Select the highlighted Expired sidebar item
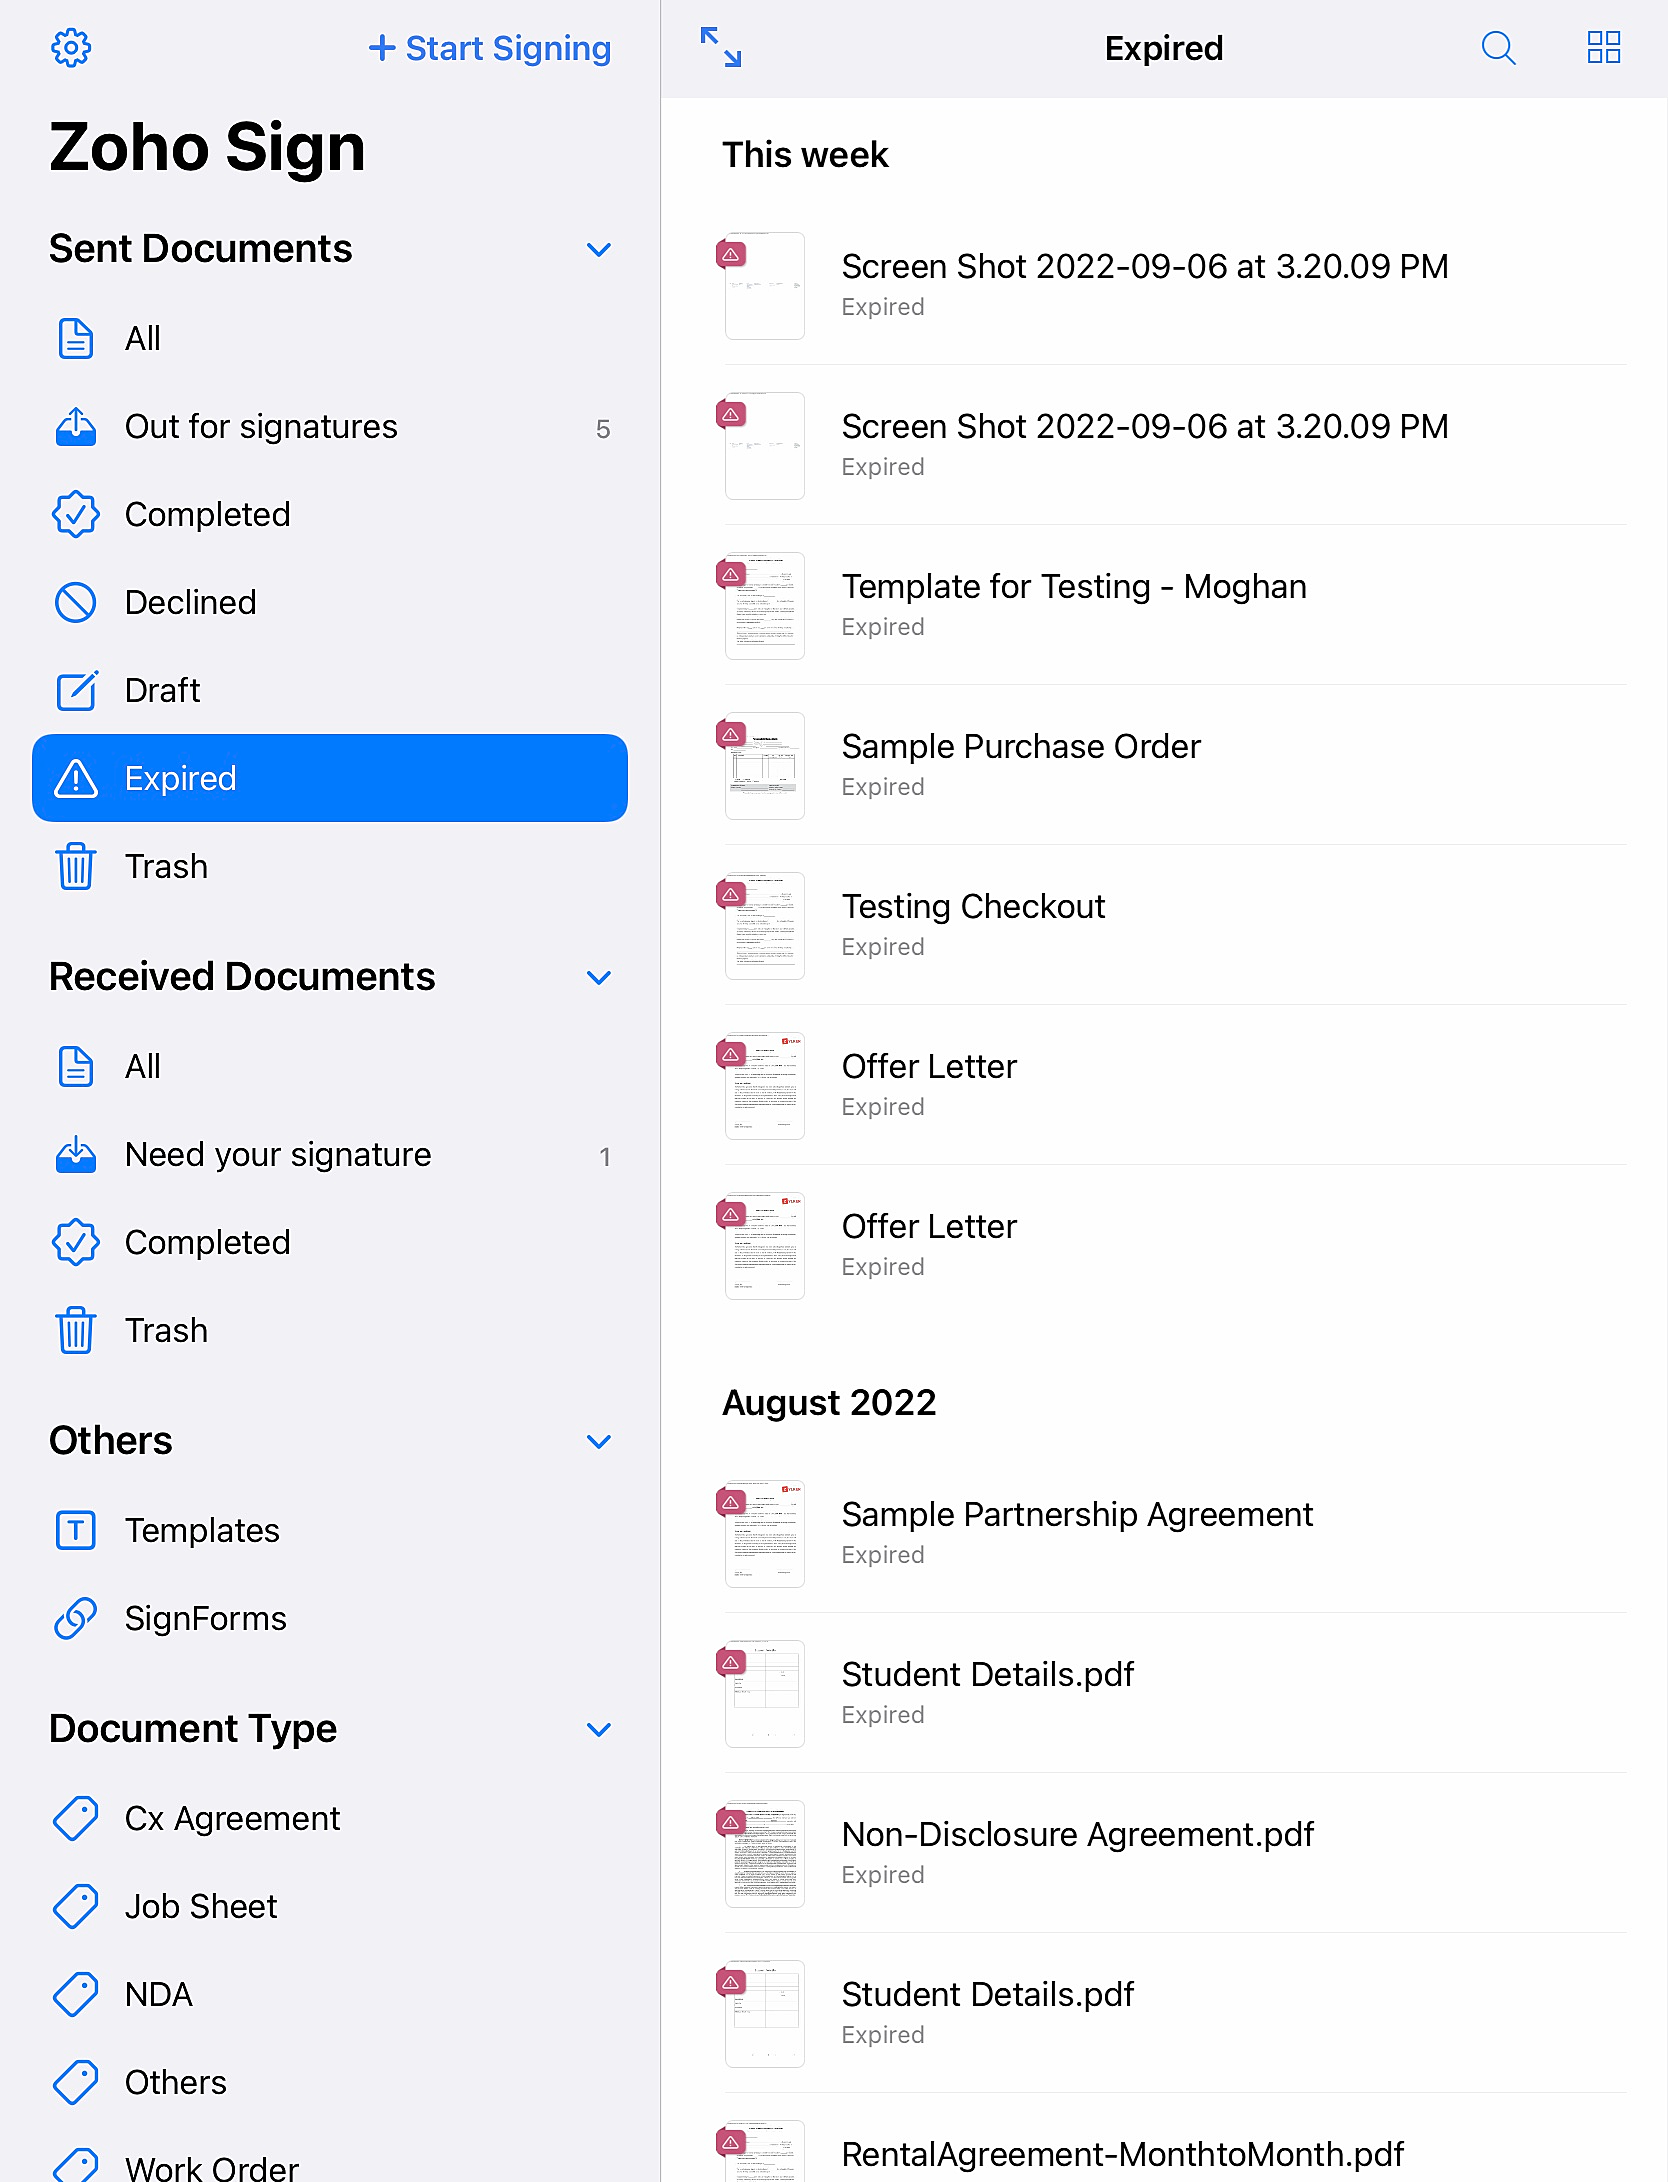The width and height of the screenshot is (1668, 2182). pyautogui.click(x=330, y=778)
